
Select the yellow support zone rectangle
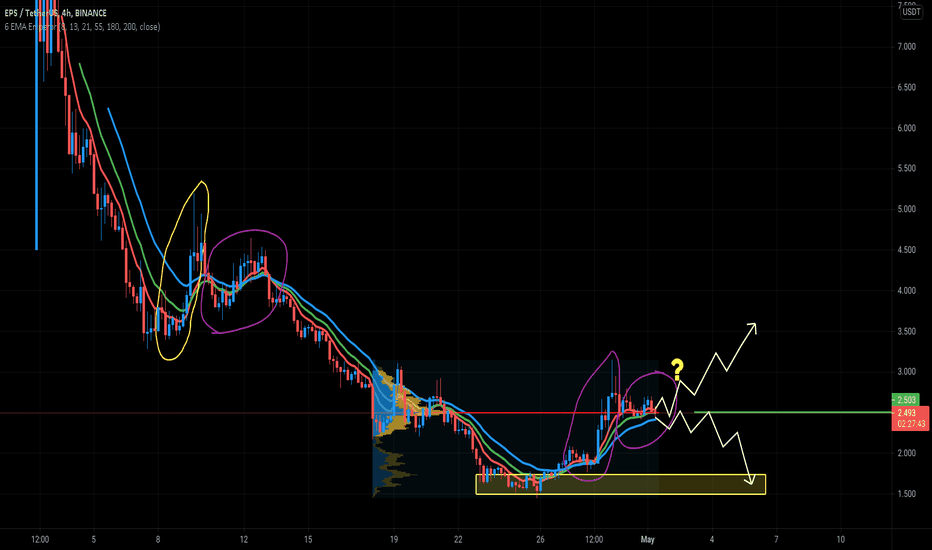point(621,484)
